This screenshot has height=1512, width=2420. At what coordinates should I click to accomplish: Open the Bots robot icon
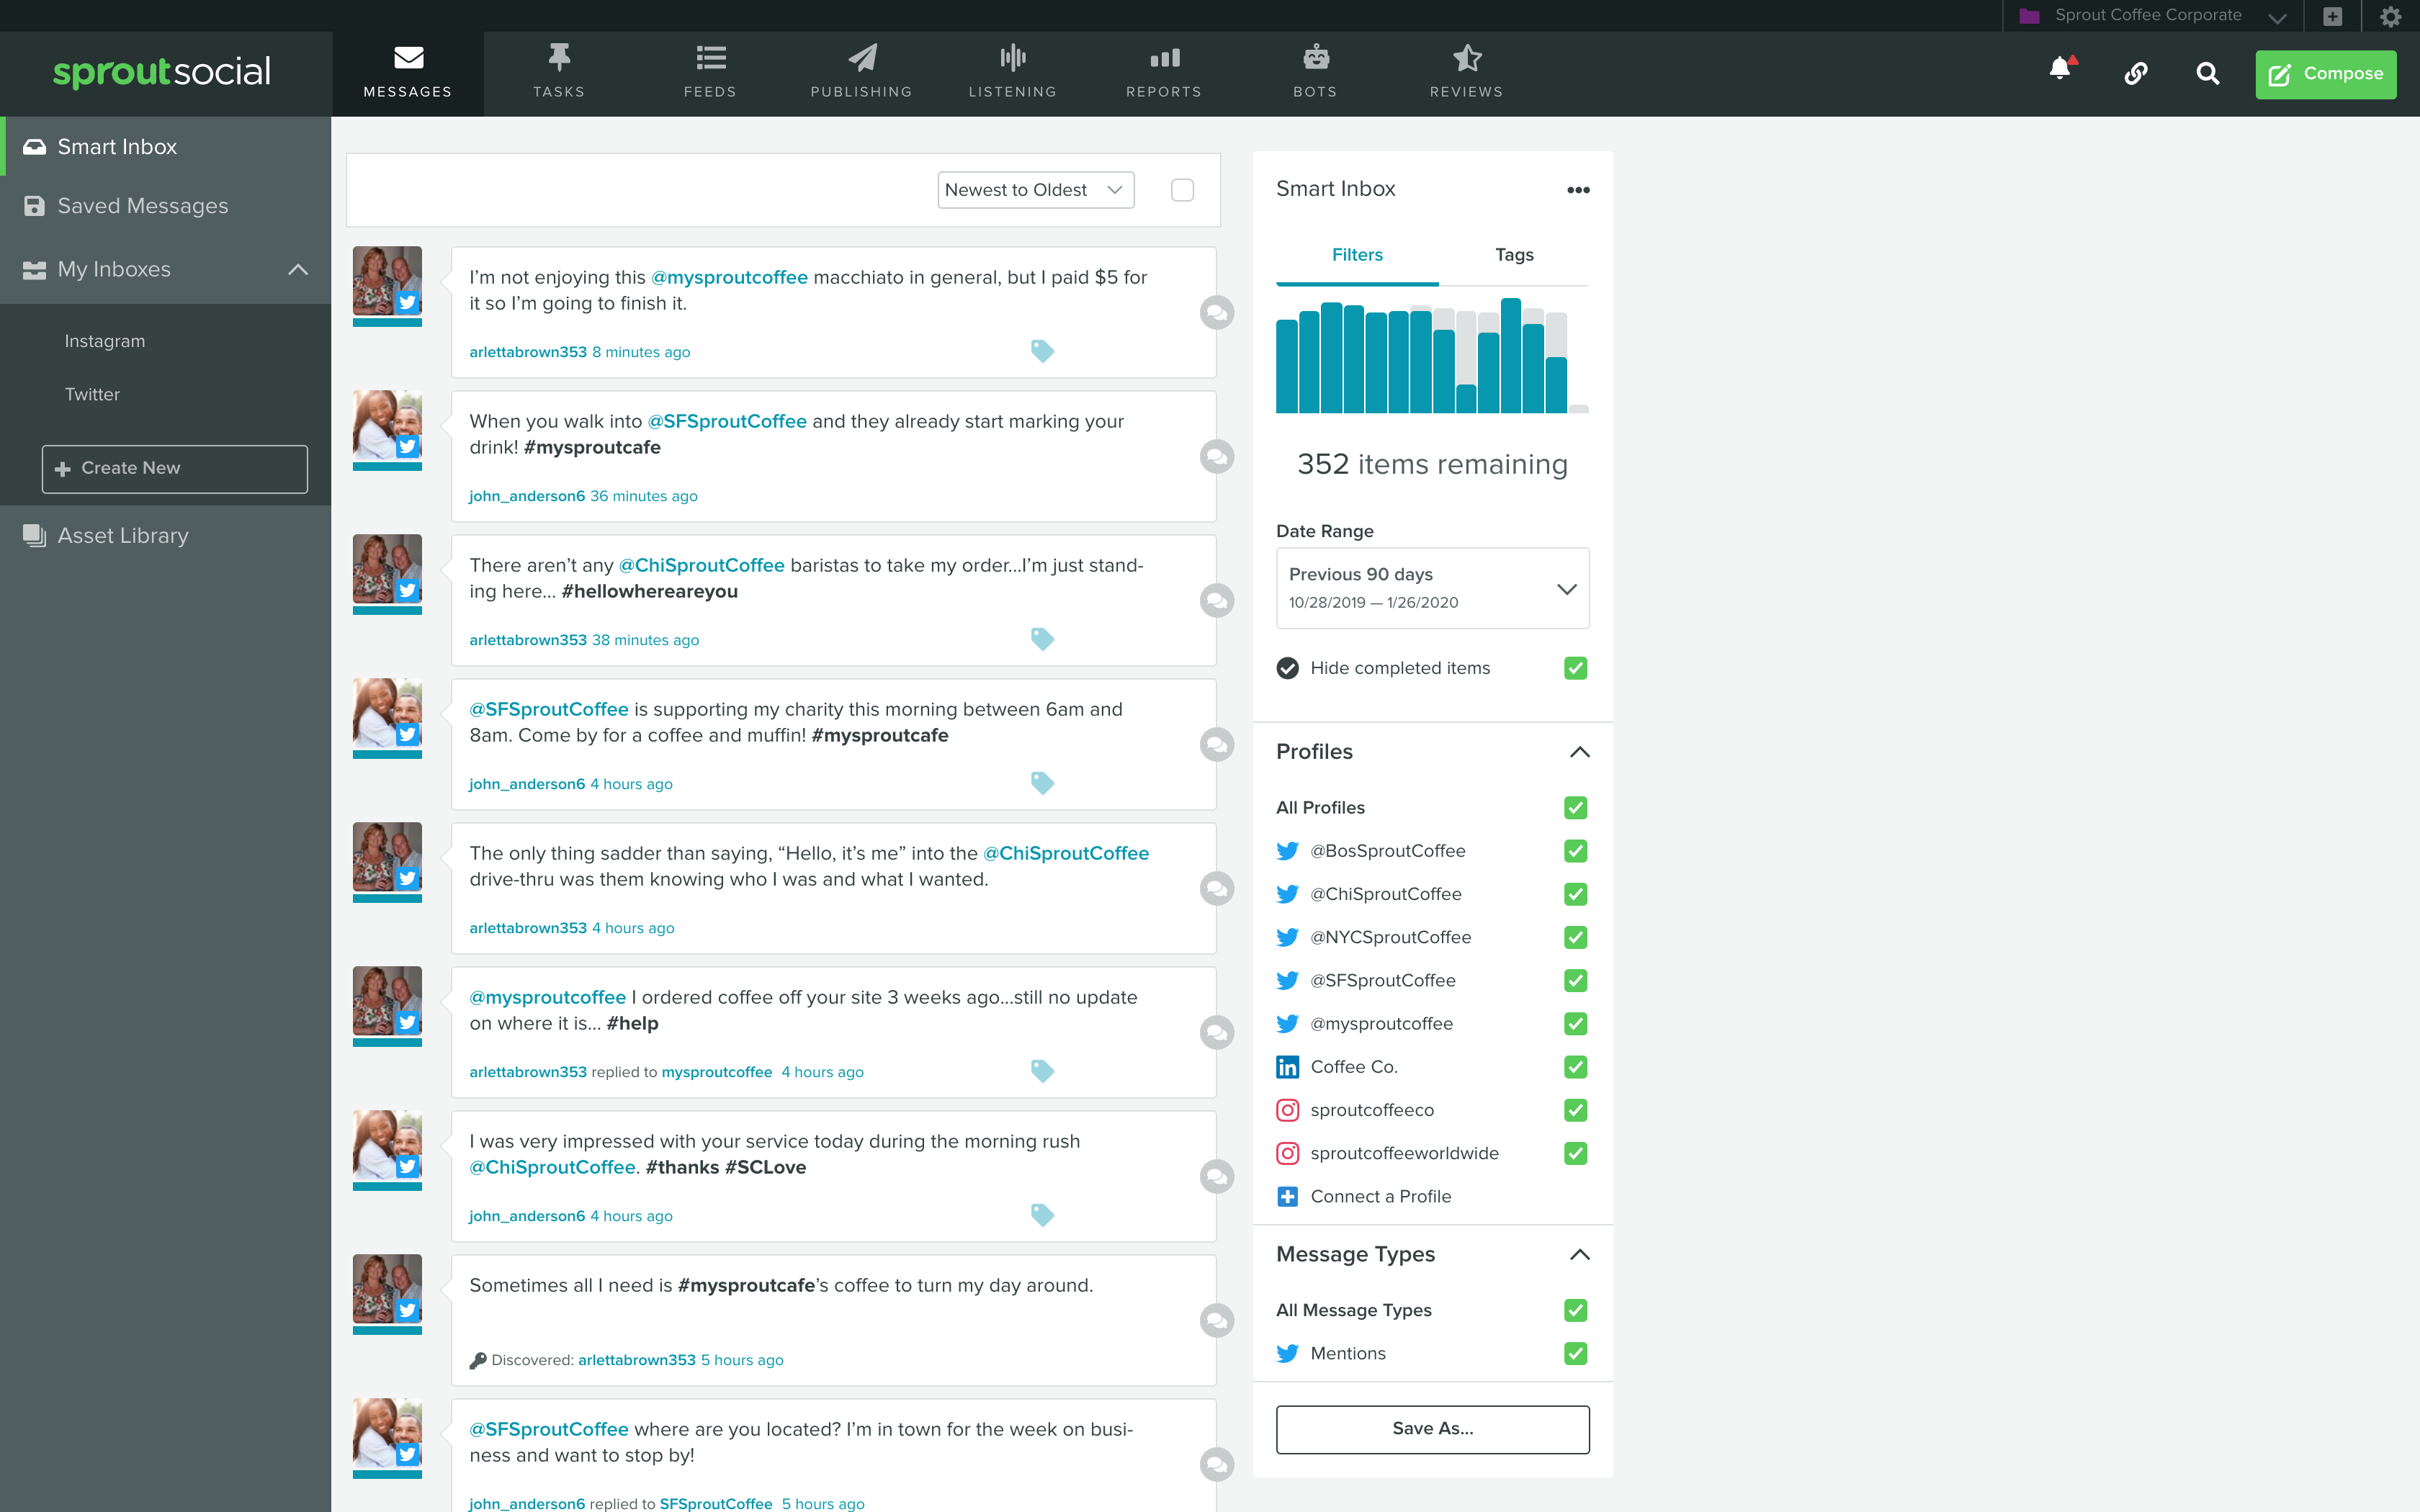click(1315, 58)
